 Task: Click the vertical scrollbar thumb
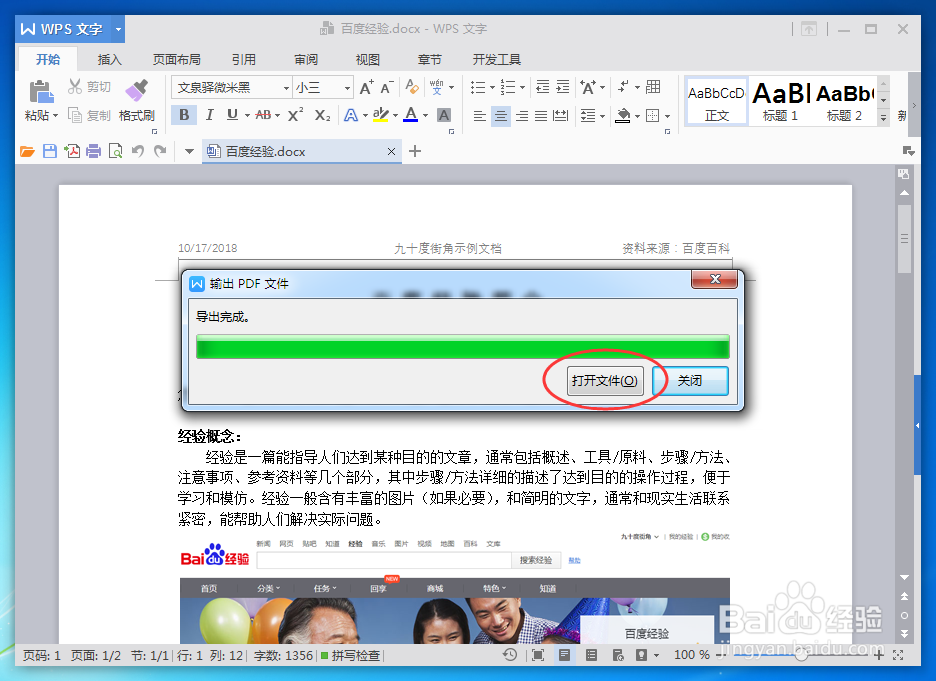point(904,239)
